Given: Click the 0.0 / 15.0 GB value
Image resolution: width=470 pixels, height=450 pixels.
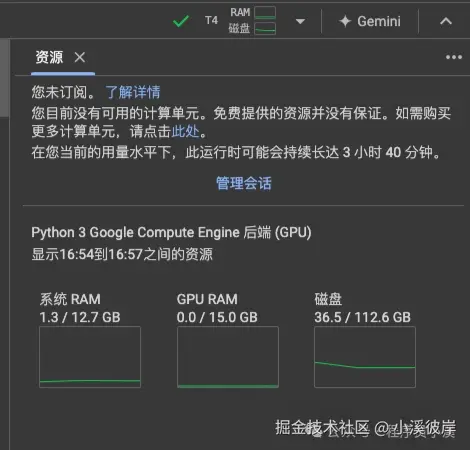Looking at the screenshot, I should coord(217,317).
